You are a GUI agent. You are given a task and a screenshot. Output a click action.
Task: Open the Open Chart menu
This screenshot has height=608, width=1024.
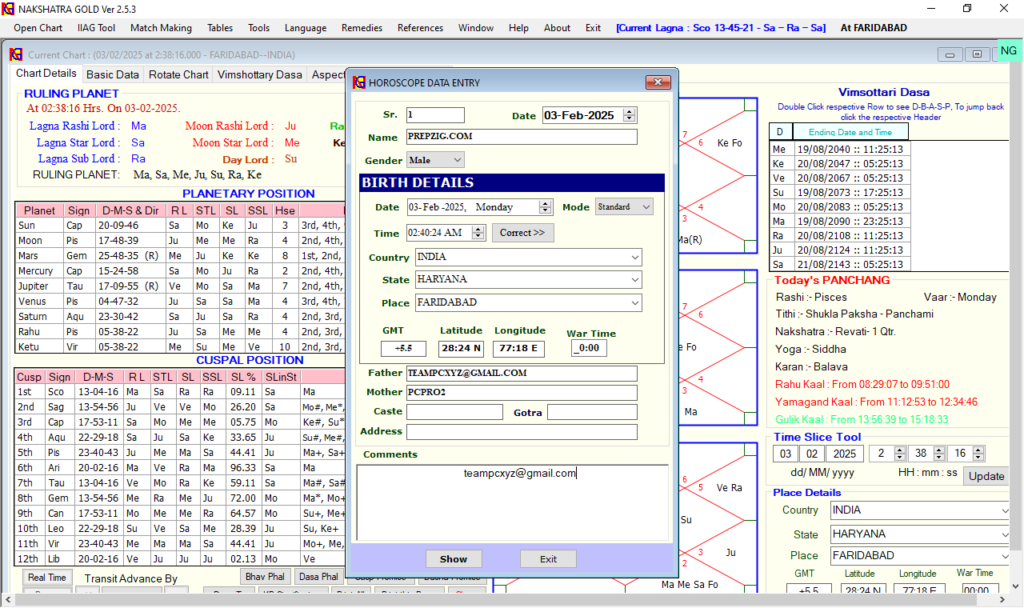[x=38, y=27]
